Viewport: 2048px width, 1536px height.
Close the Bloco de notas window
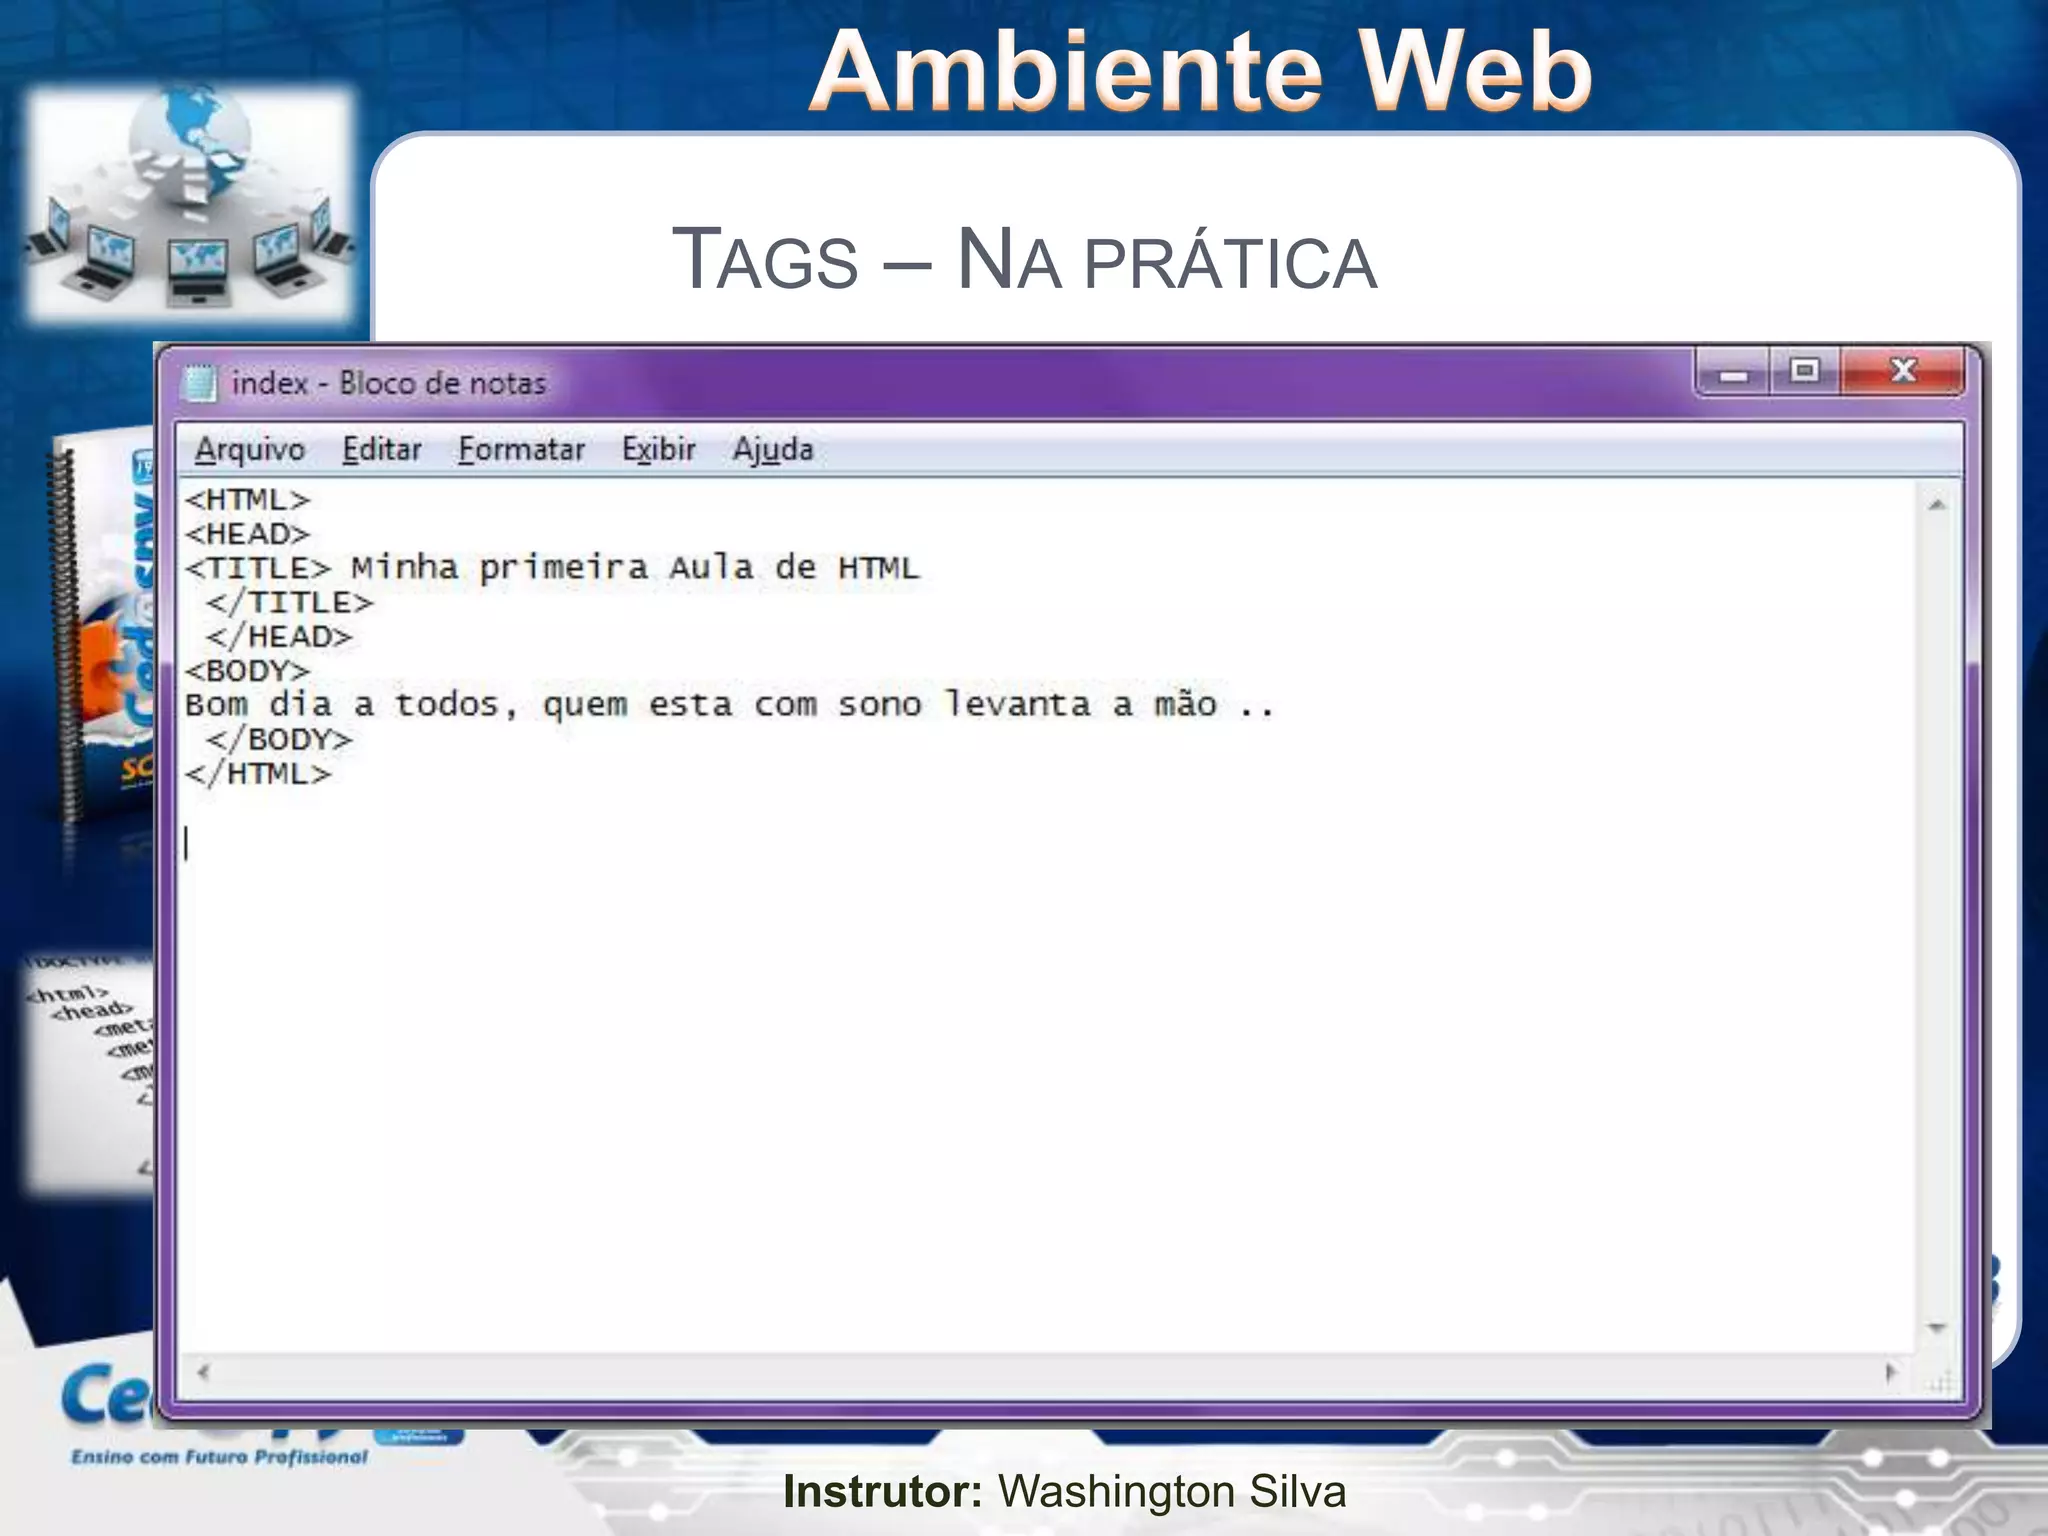[1902, 372]
